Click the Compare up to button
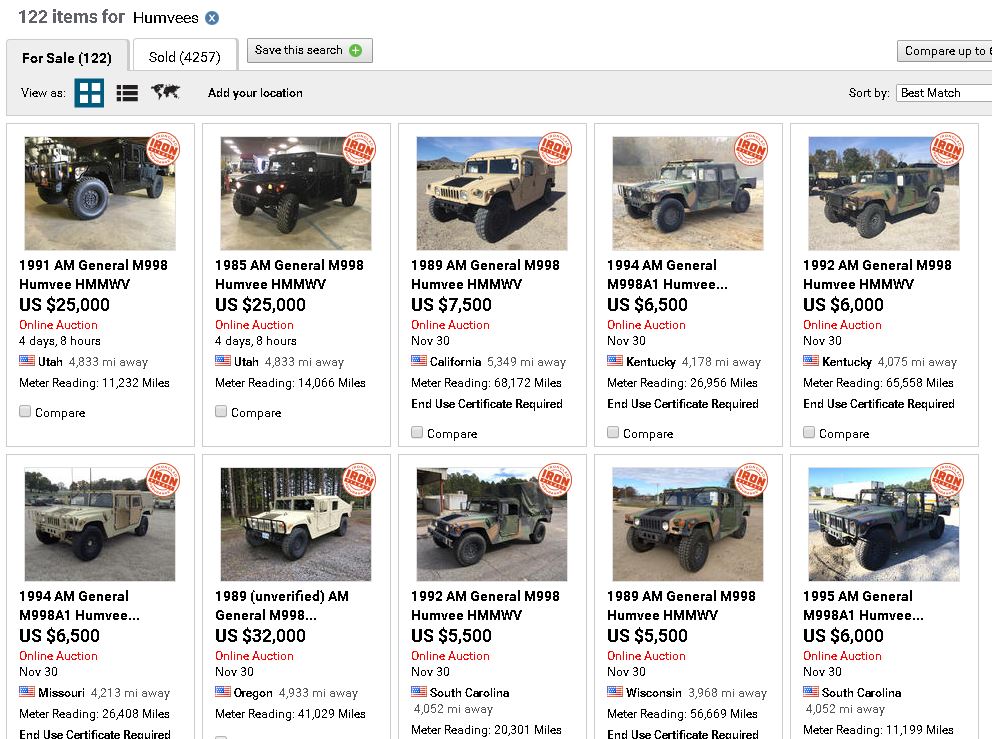 (x=945, y=51)
